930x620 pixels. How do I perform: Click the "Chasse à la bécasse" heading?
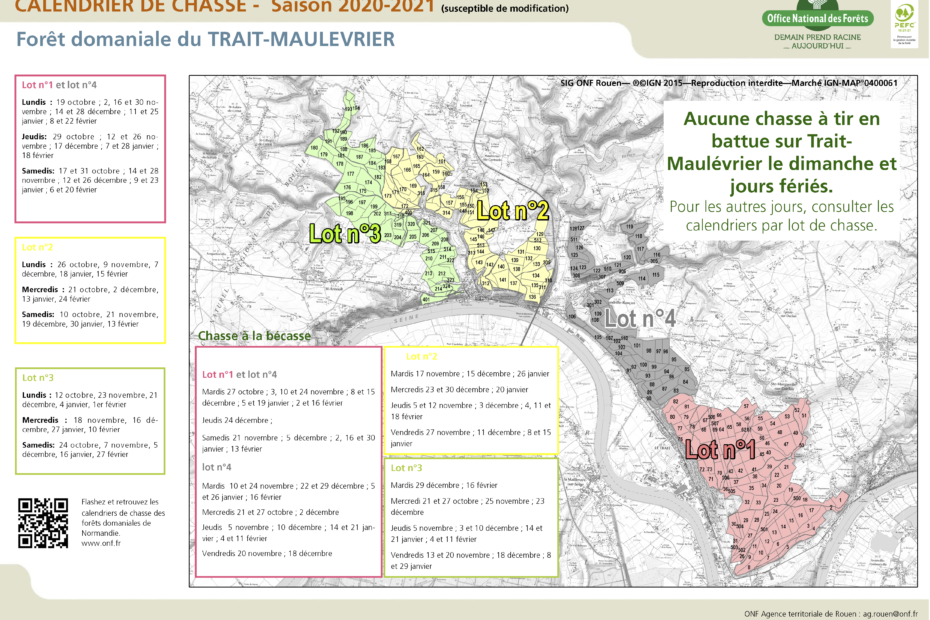click(x=254, y=336)
